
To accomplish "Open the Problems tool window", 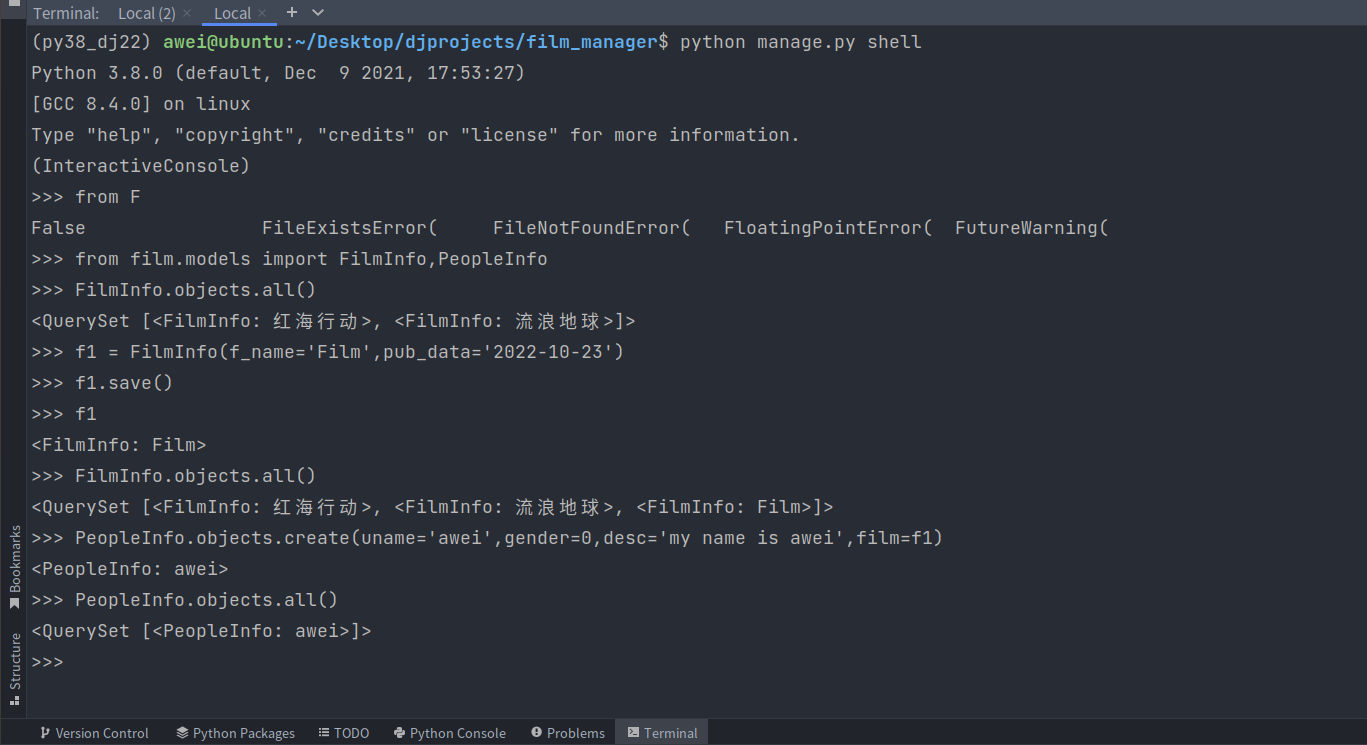I will (x=568, y=733).
